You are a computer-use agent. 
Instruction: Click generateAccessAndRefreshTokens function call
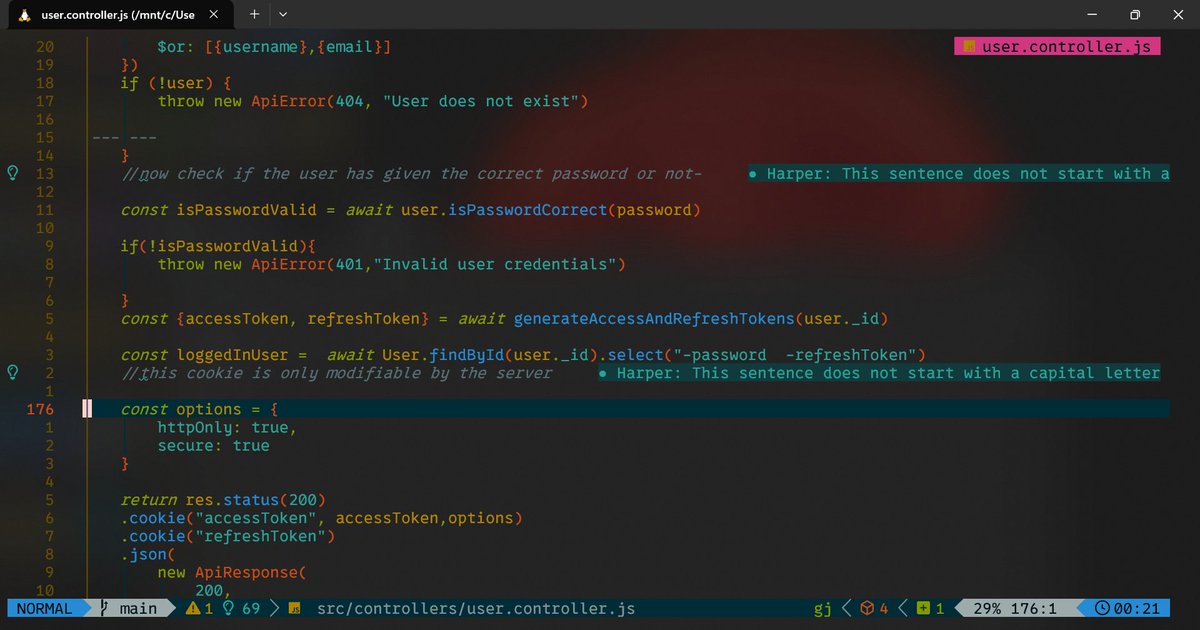click(x=654, y=319)
